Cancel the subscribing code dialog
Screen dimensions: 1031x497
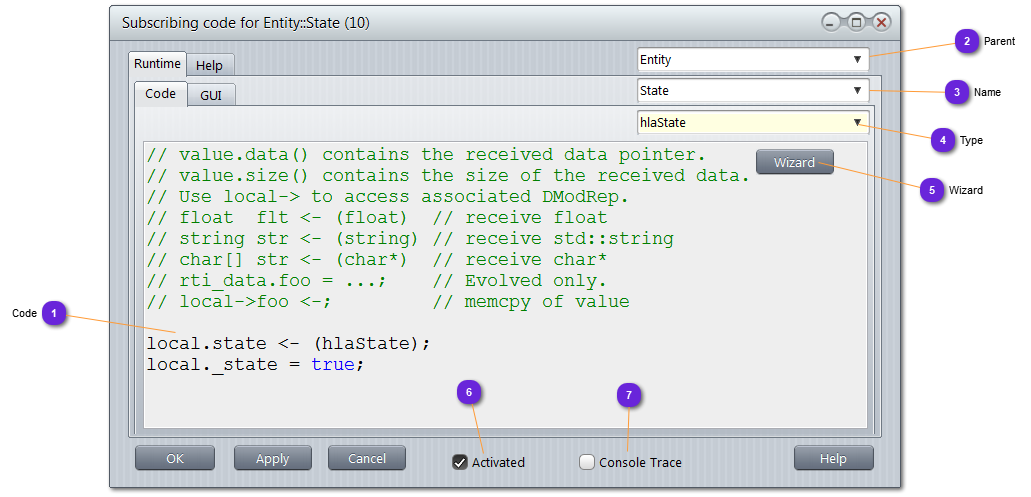tap(366, 459)
